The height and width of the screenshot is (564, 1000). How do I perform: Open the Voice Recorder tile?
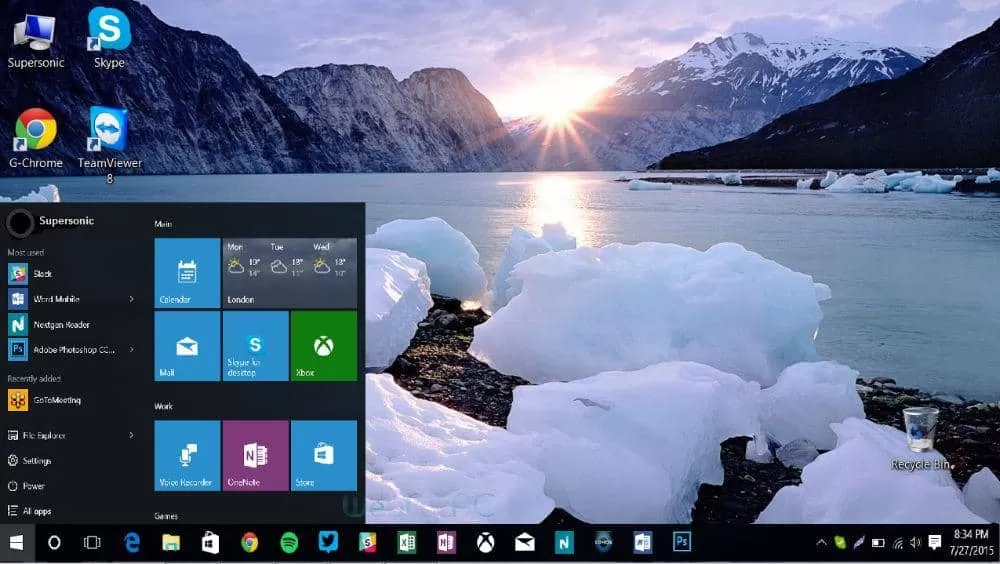coord(188,456)
